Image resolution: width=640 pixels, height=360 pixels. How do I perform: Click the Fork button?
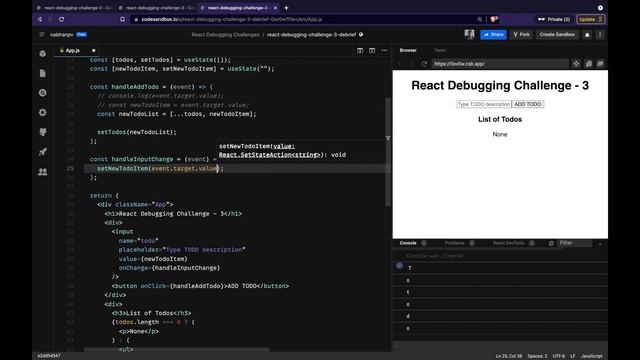pyautogui.click(x=522, y=35)
